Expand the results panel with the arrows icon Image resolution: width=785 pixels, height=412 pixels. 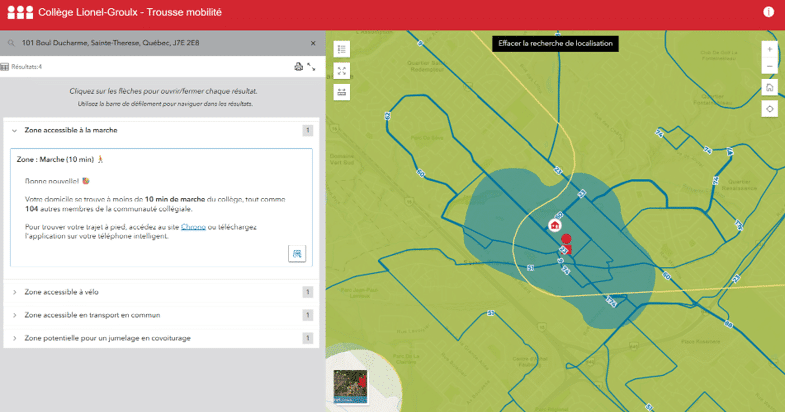click(311, 67)
